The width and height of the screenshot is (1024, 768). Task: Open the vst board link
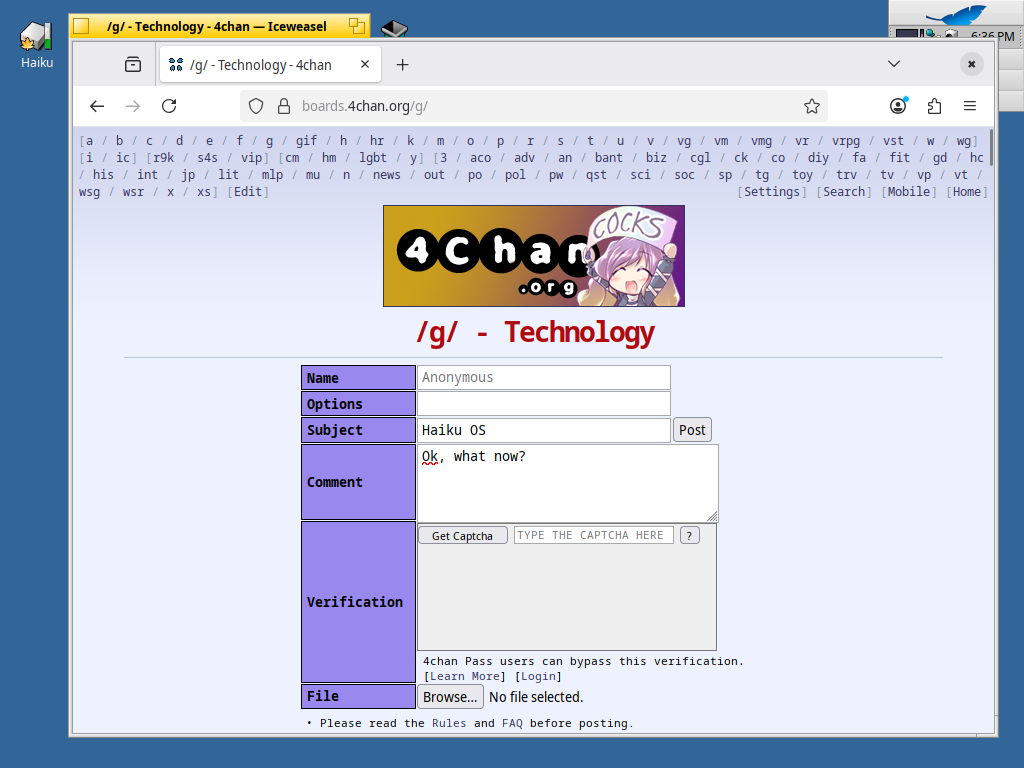point(893,140)
